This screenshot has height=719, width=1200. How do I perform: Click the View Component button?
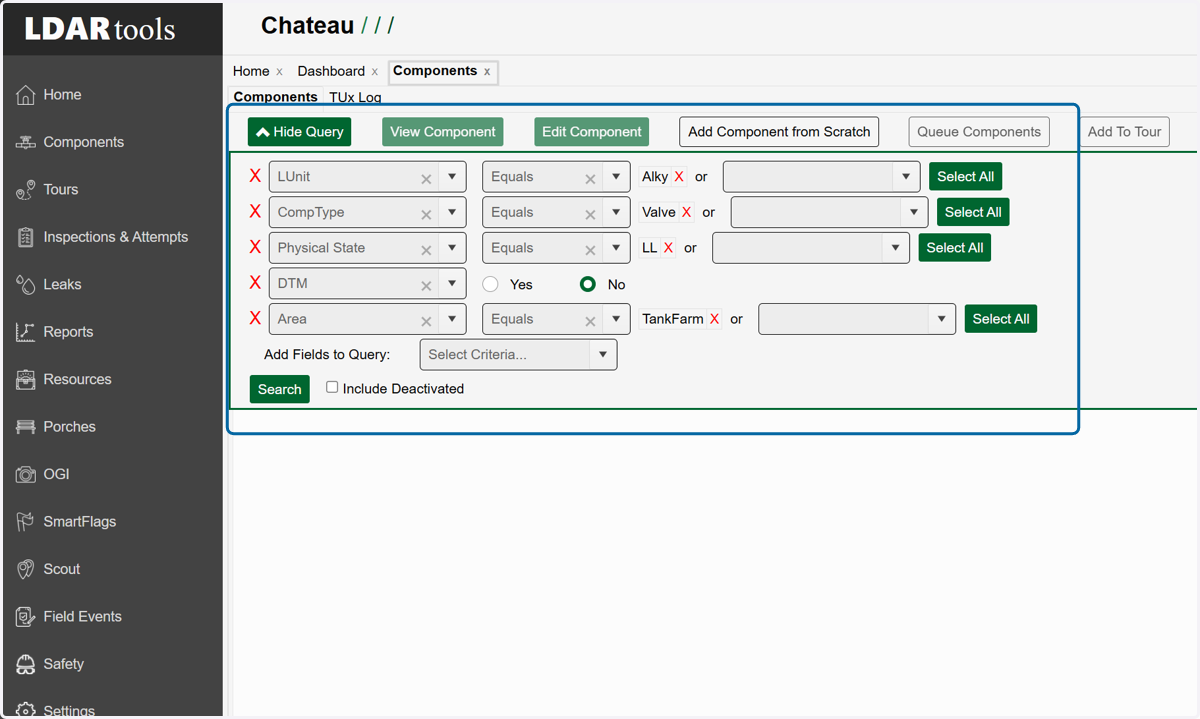[443, 132]
